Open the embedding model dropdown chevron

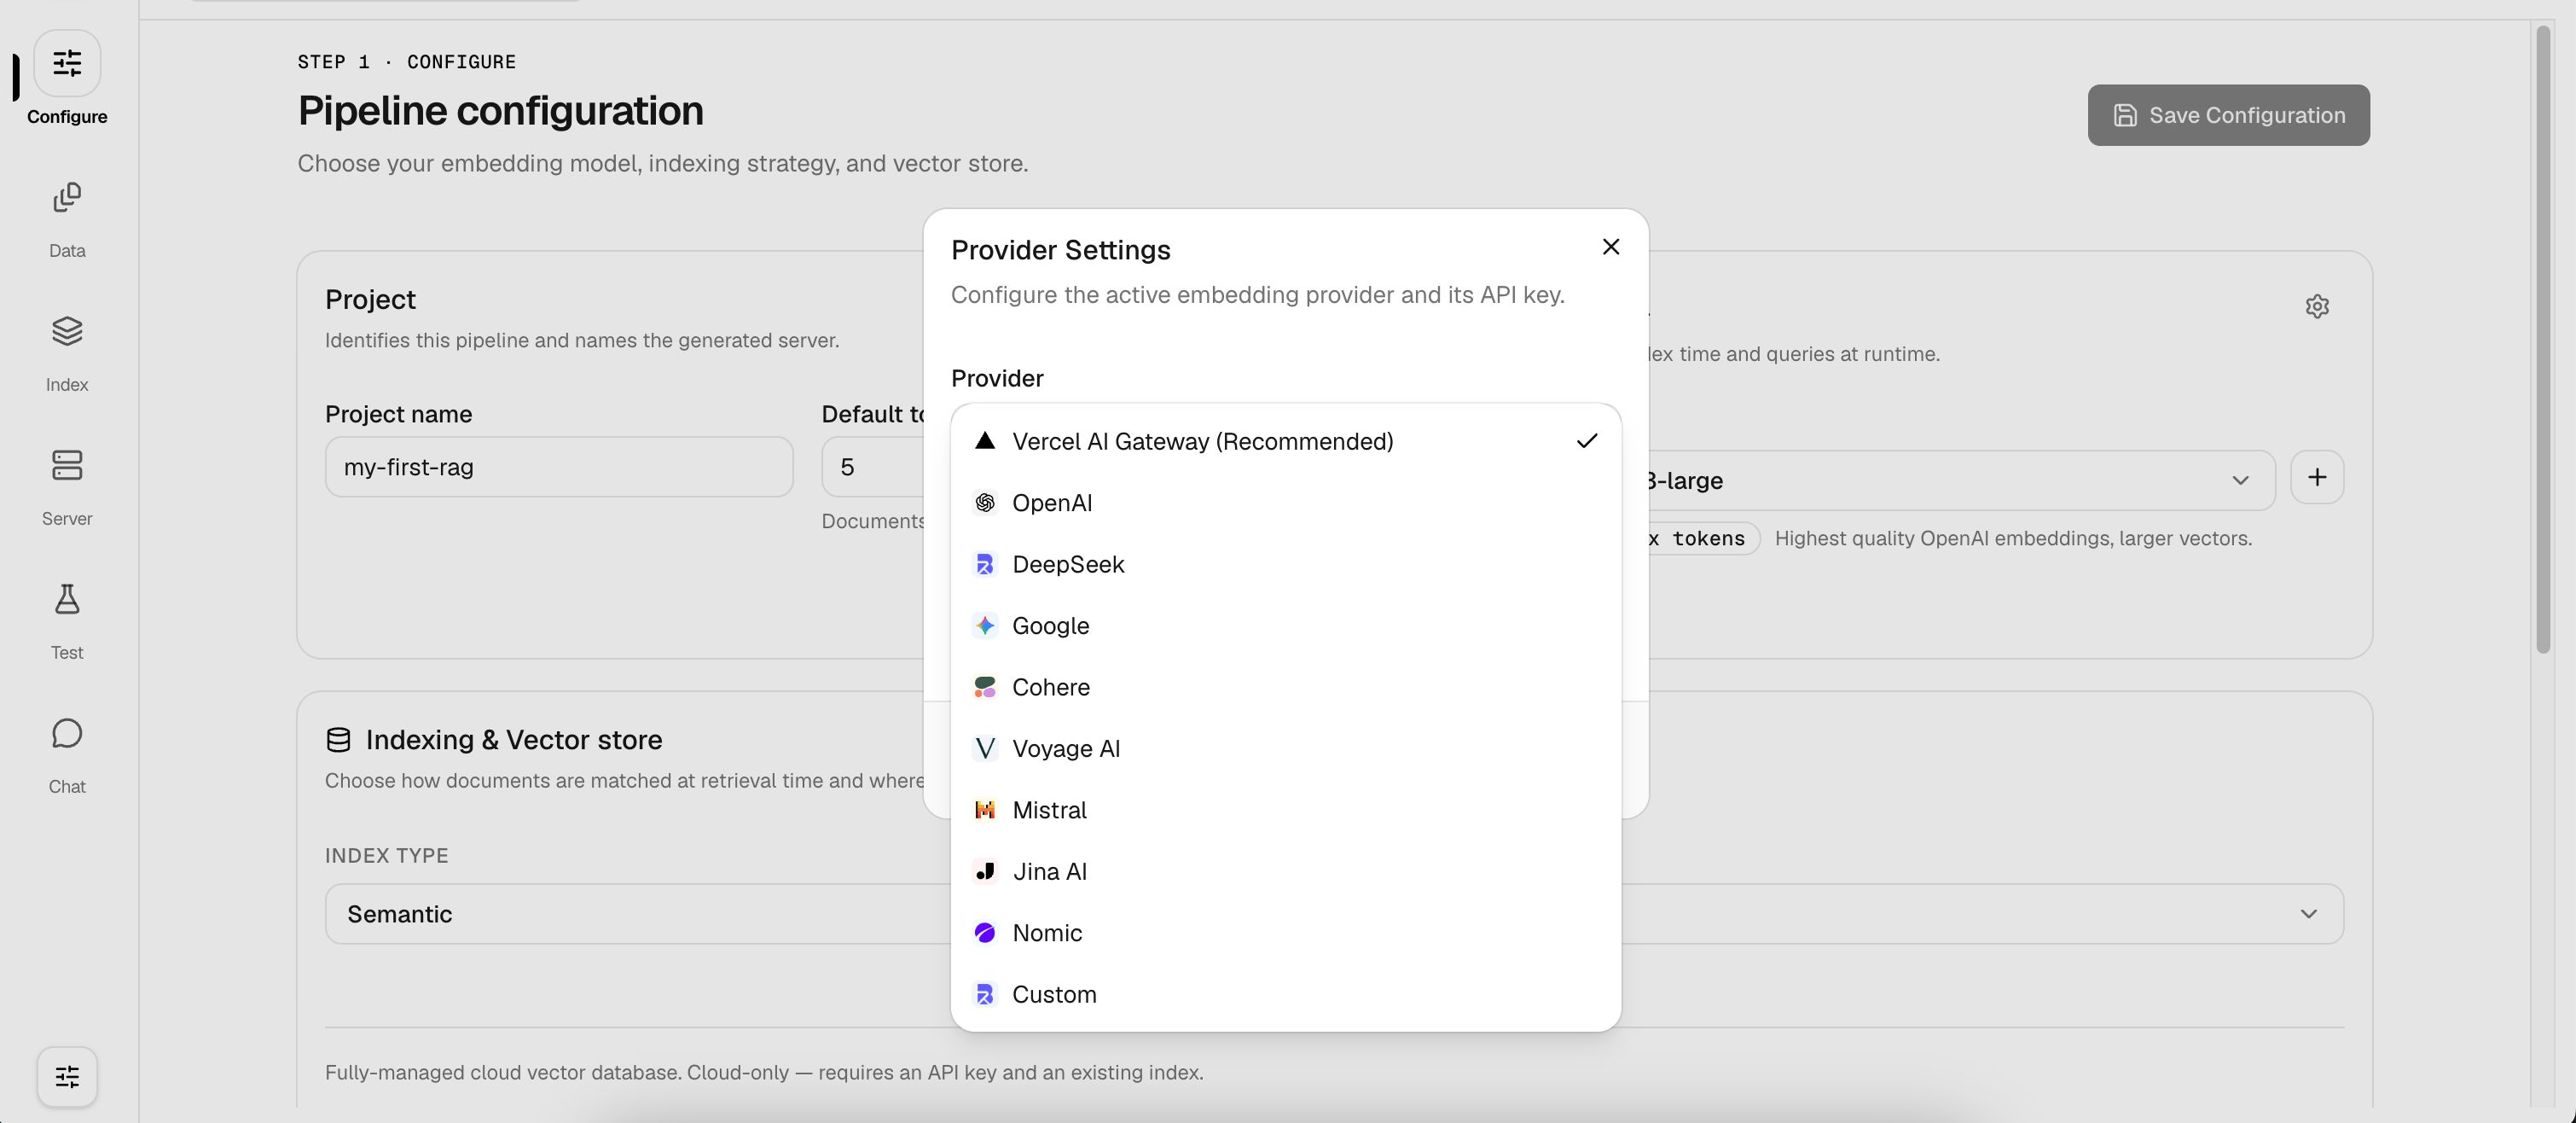click(x=2240, y=480)
